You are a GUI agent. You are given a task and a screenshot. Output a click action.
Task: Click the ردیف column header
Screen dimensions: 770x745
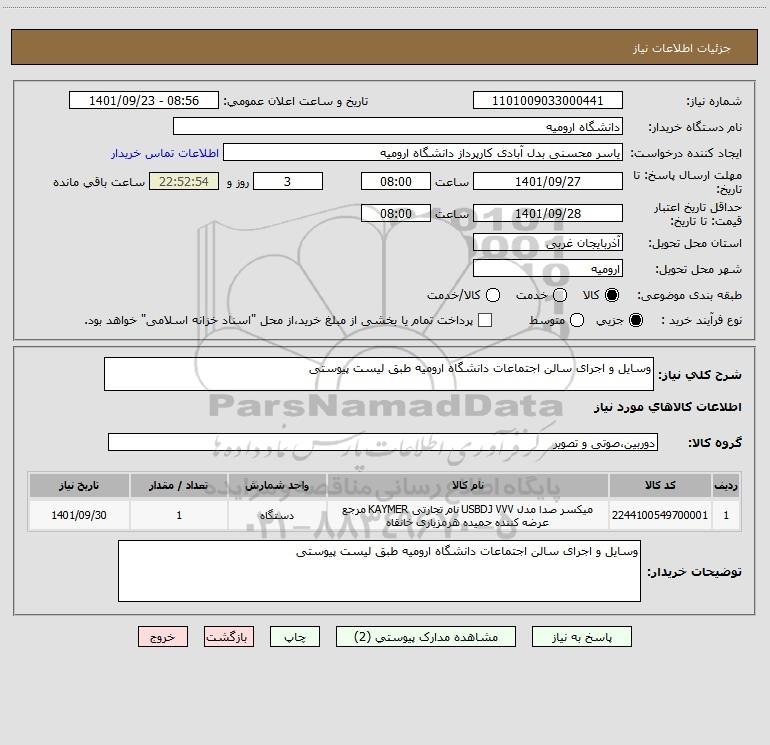tap(726, 485)
